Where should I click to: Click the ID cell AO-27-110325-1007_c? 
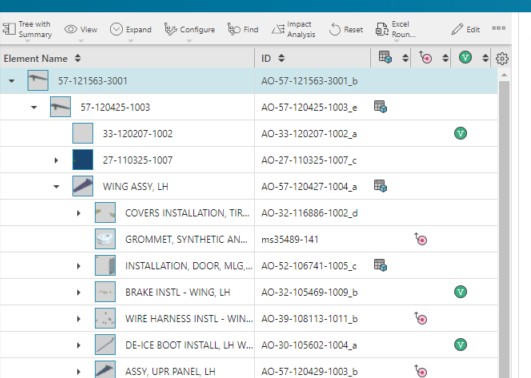[x=309, y=160]
